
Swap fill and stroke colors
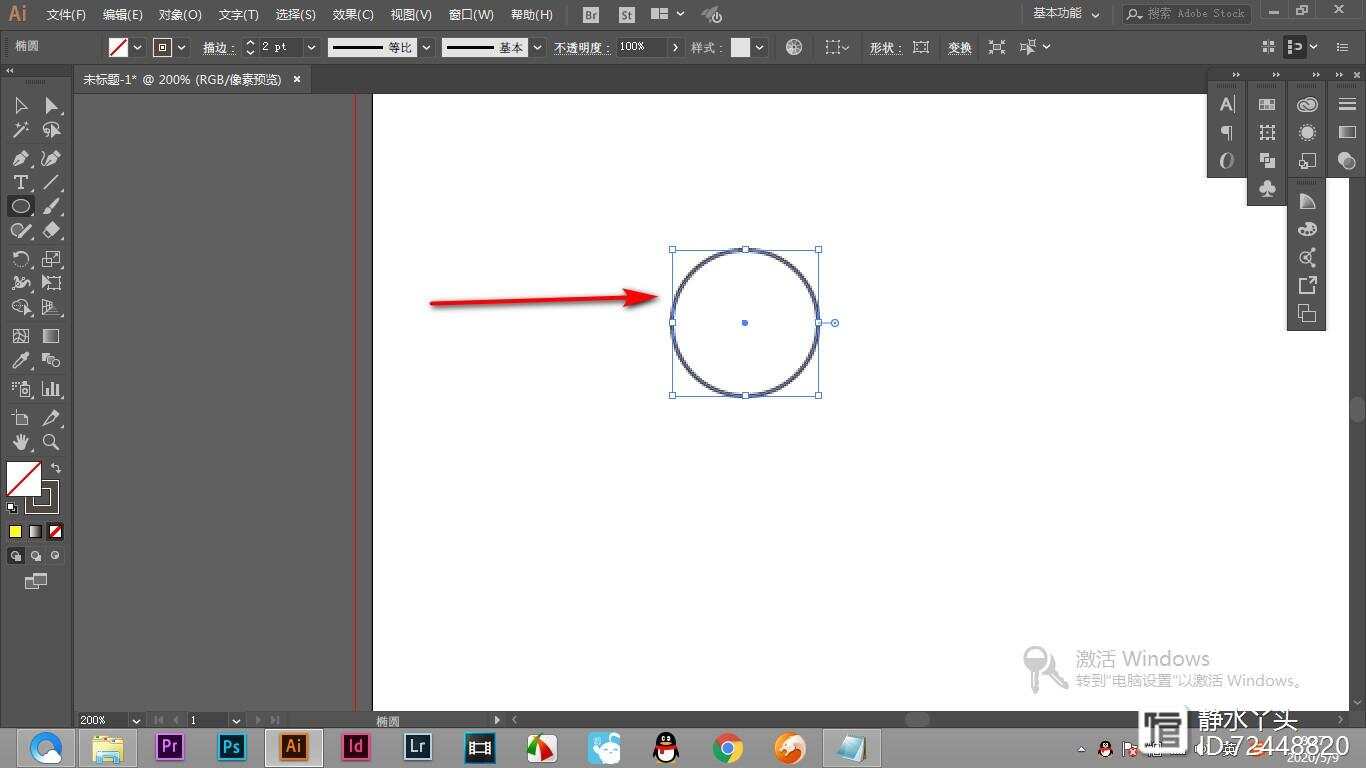pos(56,468)
